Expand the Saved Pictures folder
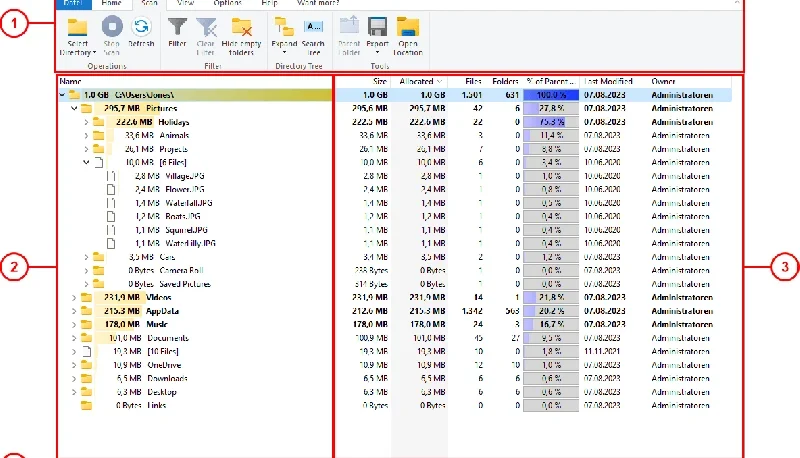The image size is (800, 458). pos(86,284)
